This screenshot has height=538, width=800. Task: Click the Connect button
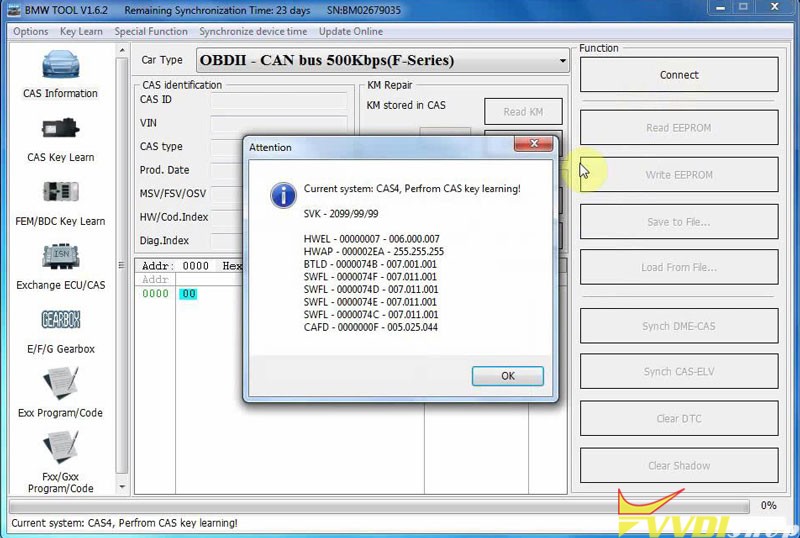tap(679, 75)
